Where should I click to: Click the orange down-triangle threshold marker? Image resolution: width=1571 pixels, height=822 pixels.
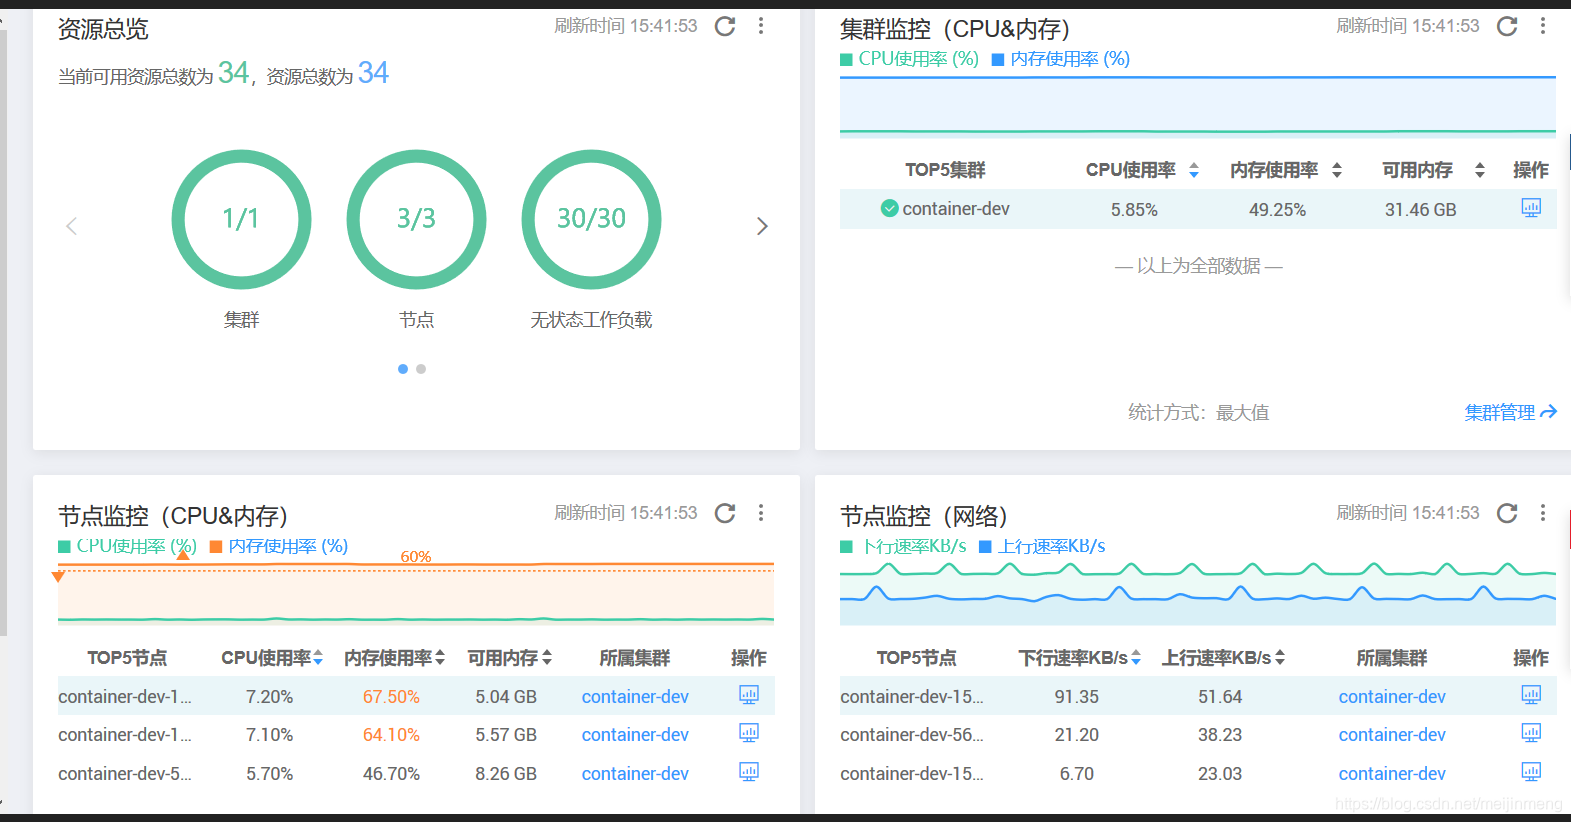[x=58, y=576]
